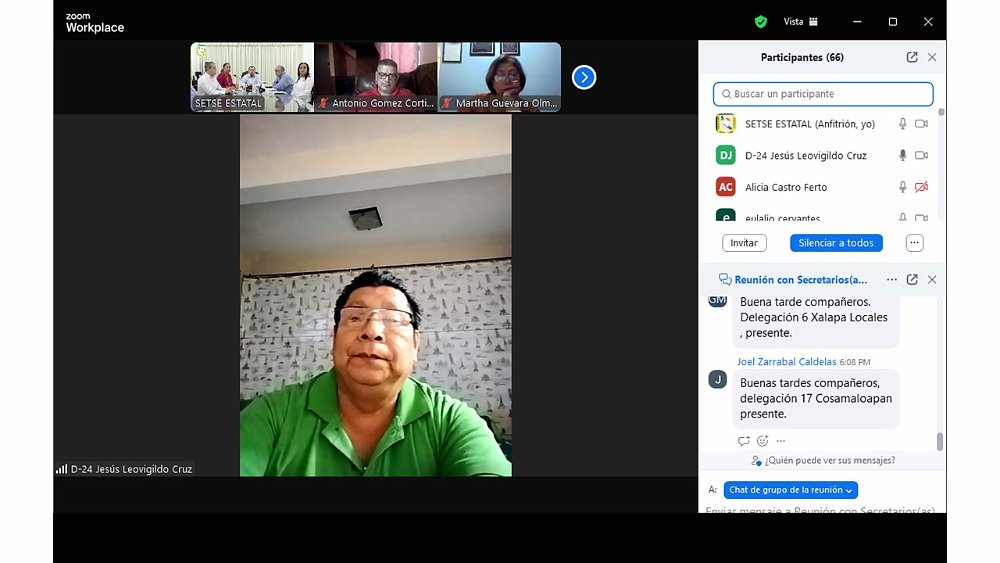The height and width of the screenshot is (563, 1000).
Task: Pop out the Participantes panel
Action: point(912,58)
